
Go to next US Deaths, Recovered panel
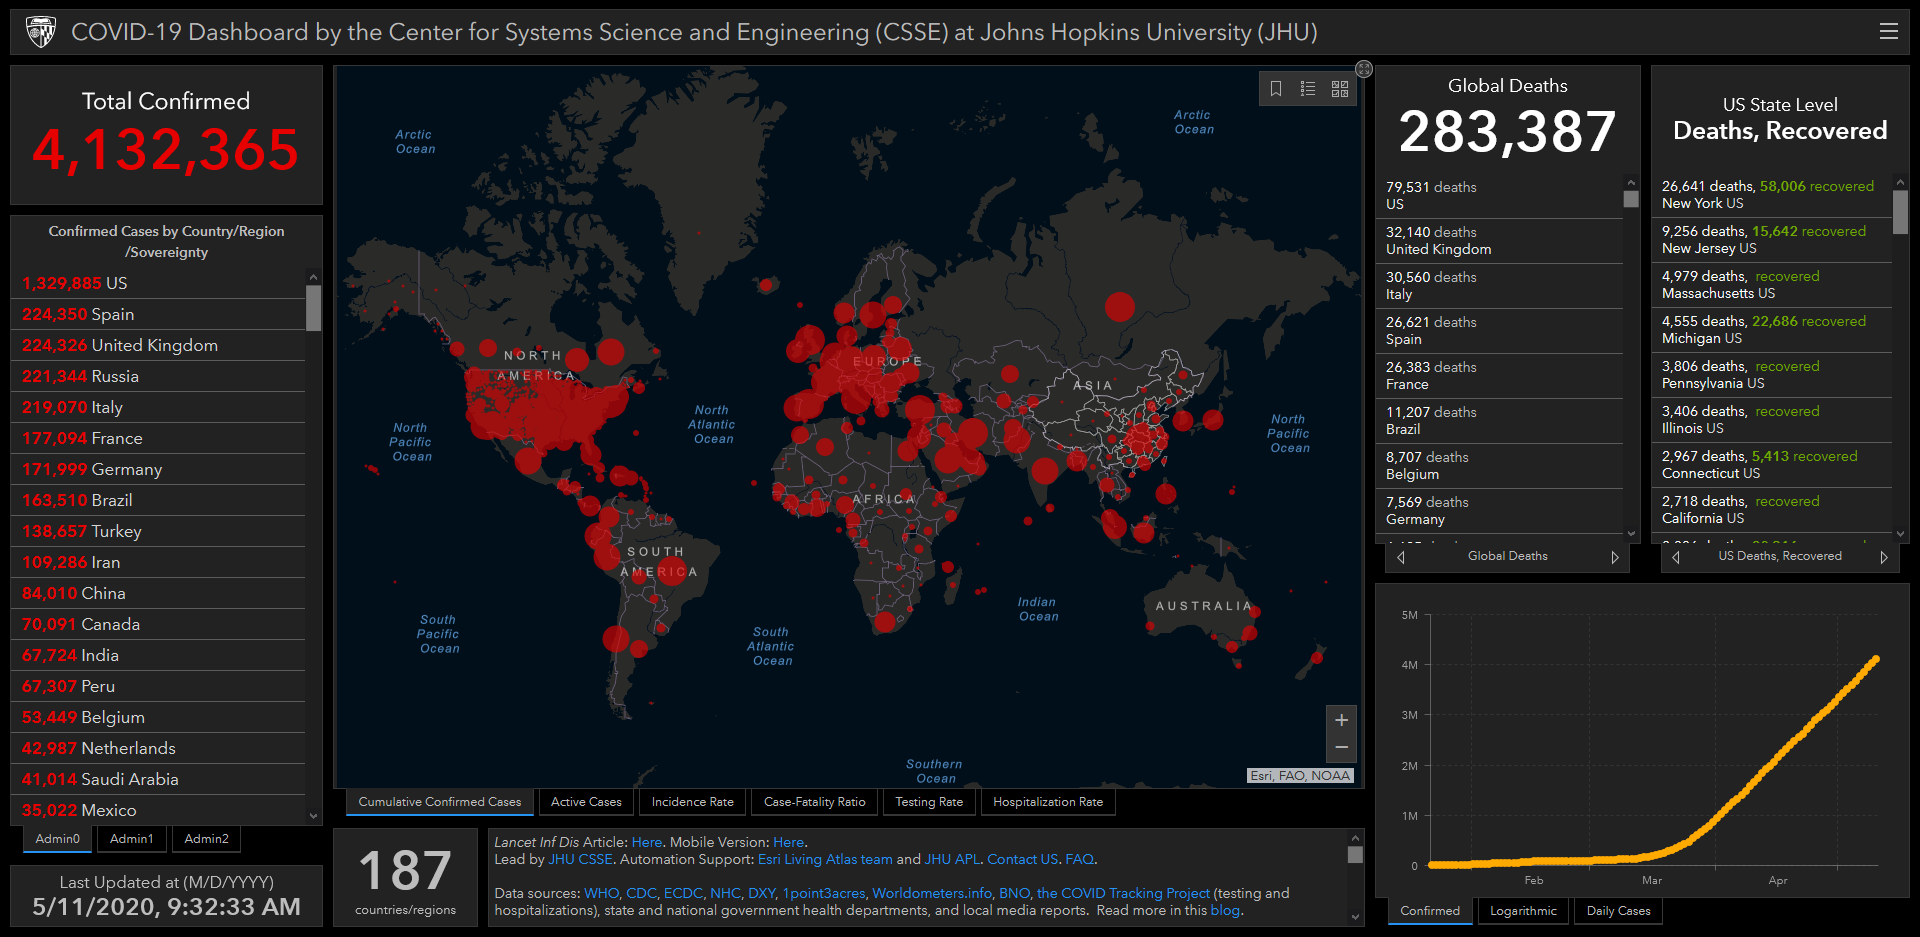point(1884,557)
